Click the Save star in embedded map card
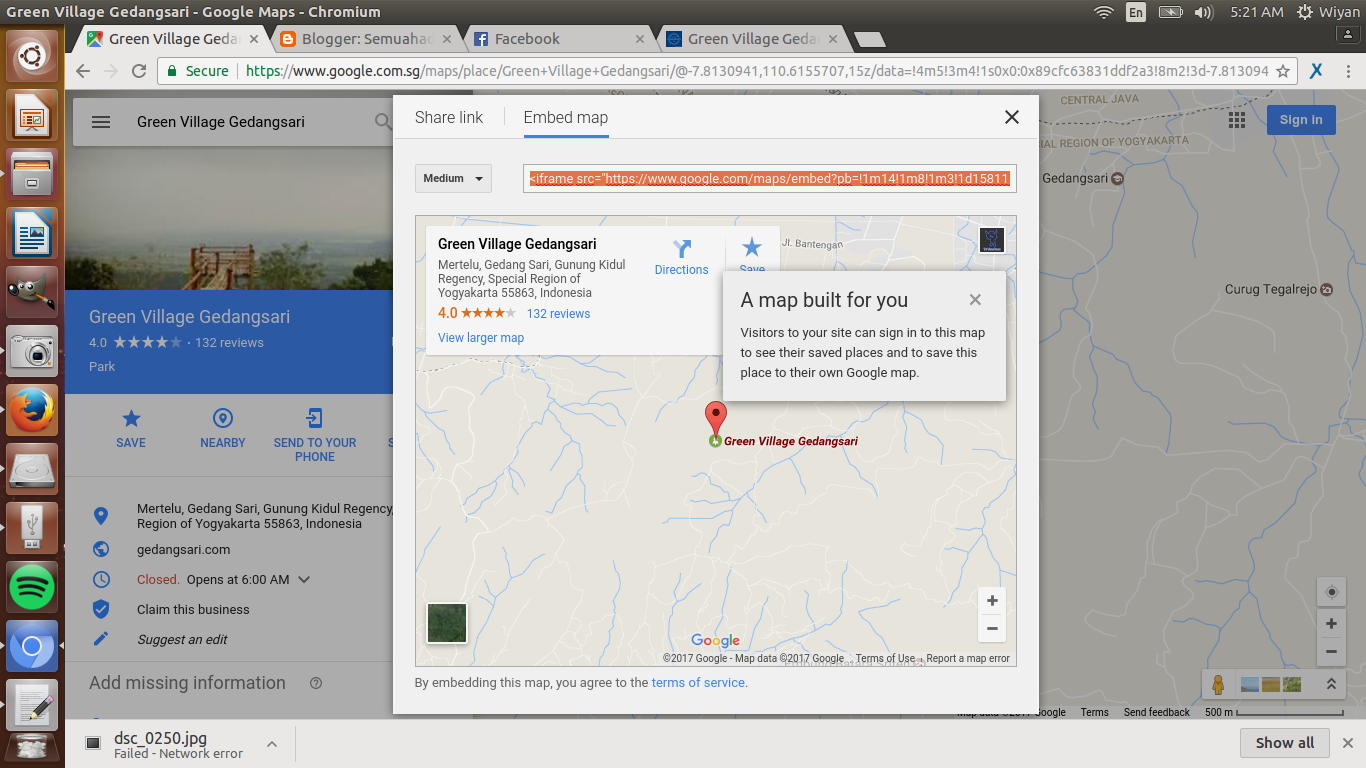The height and width of the screenshot is (768, 1366). [752, 247]
